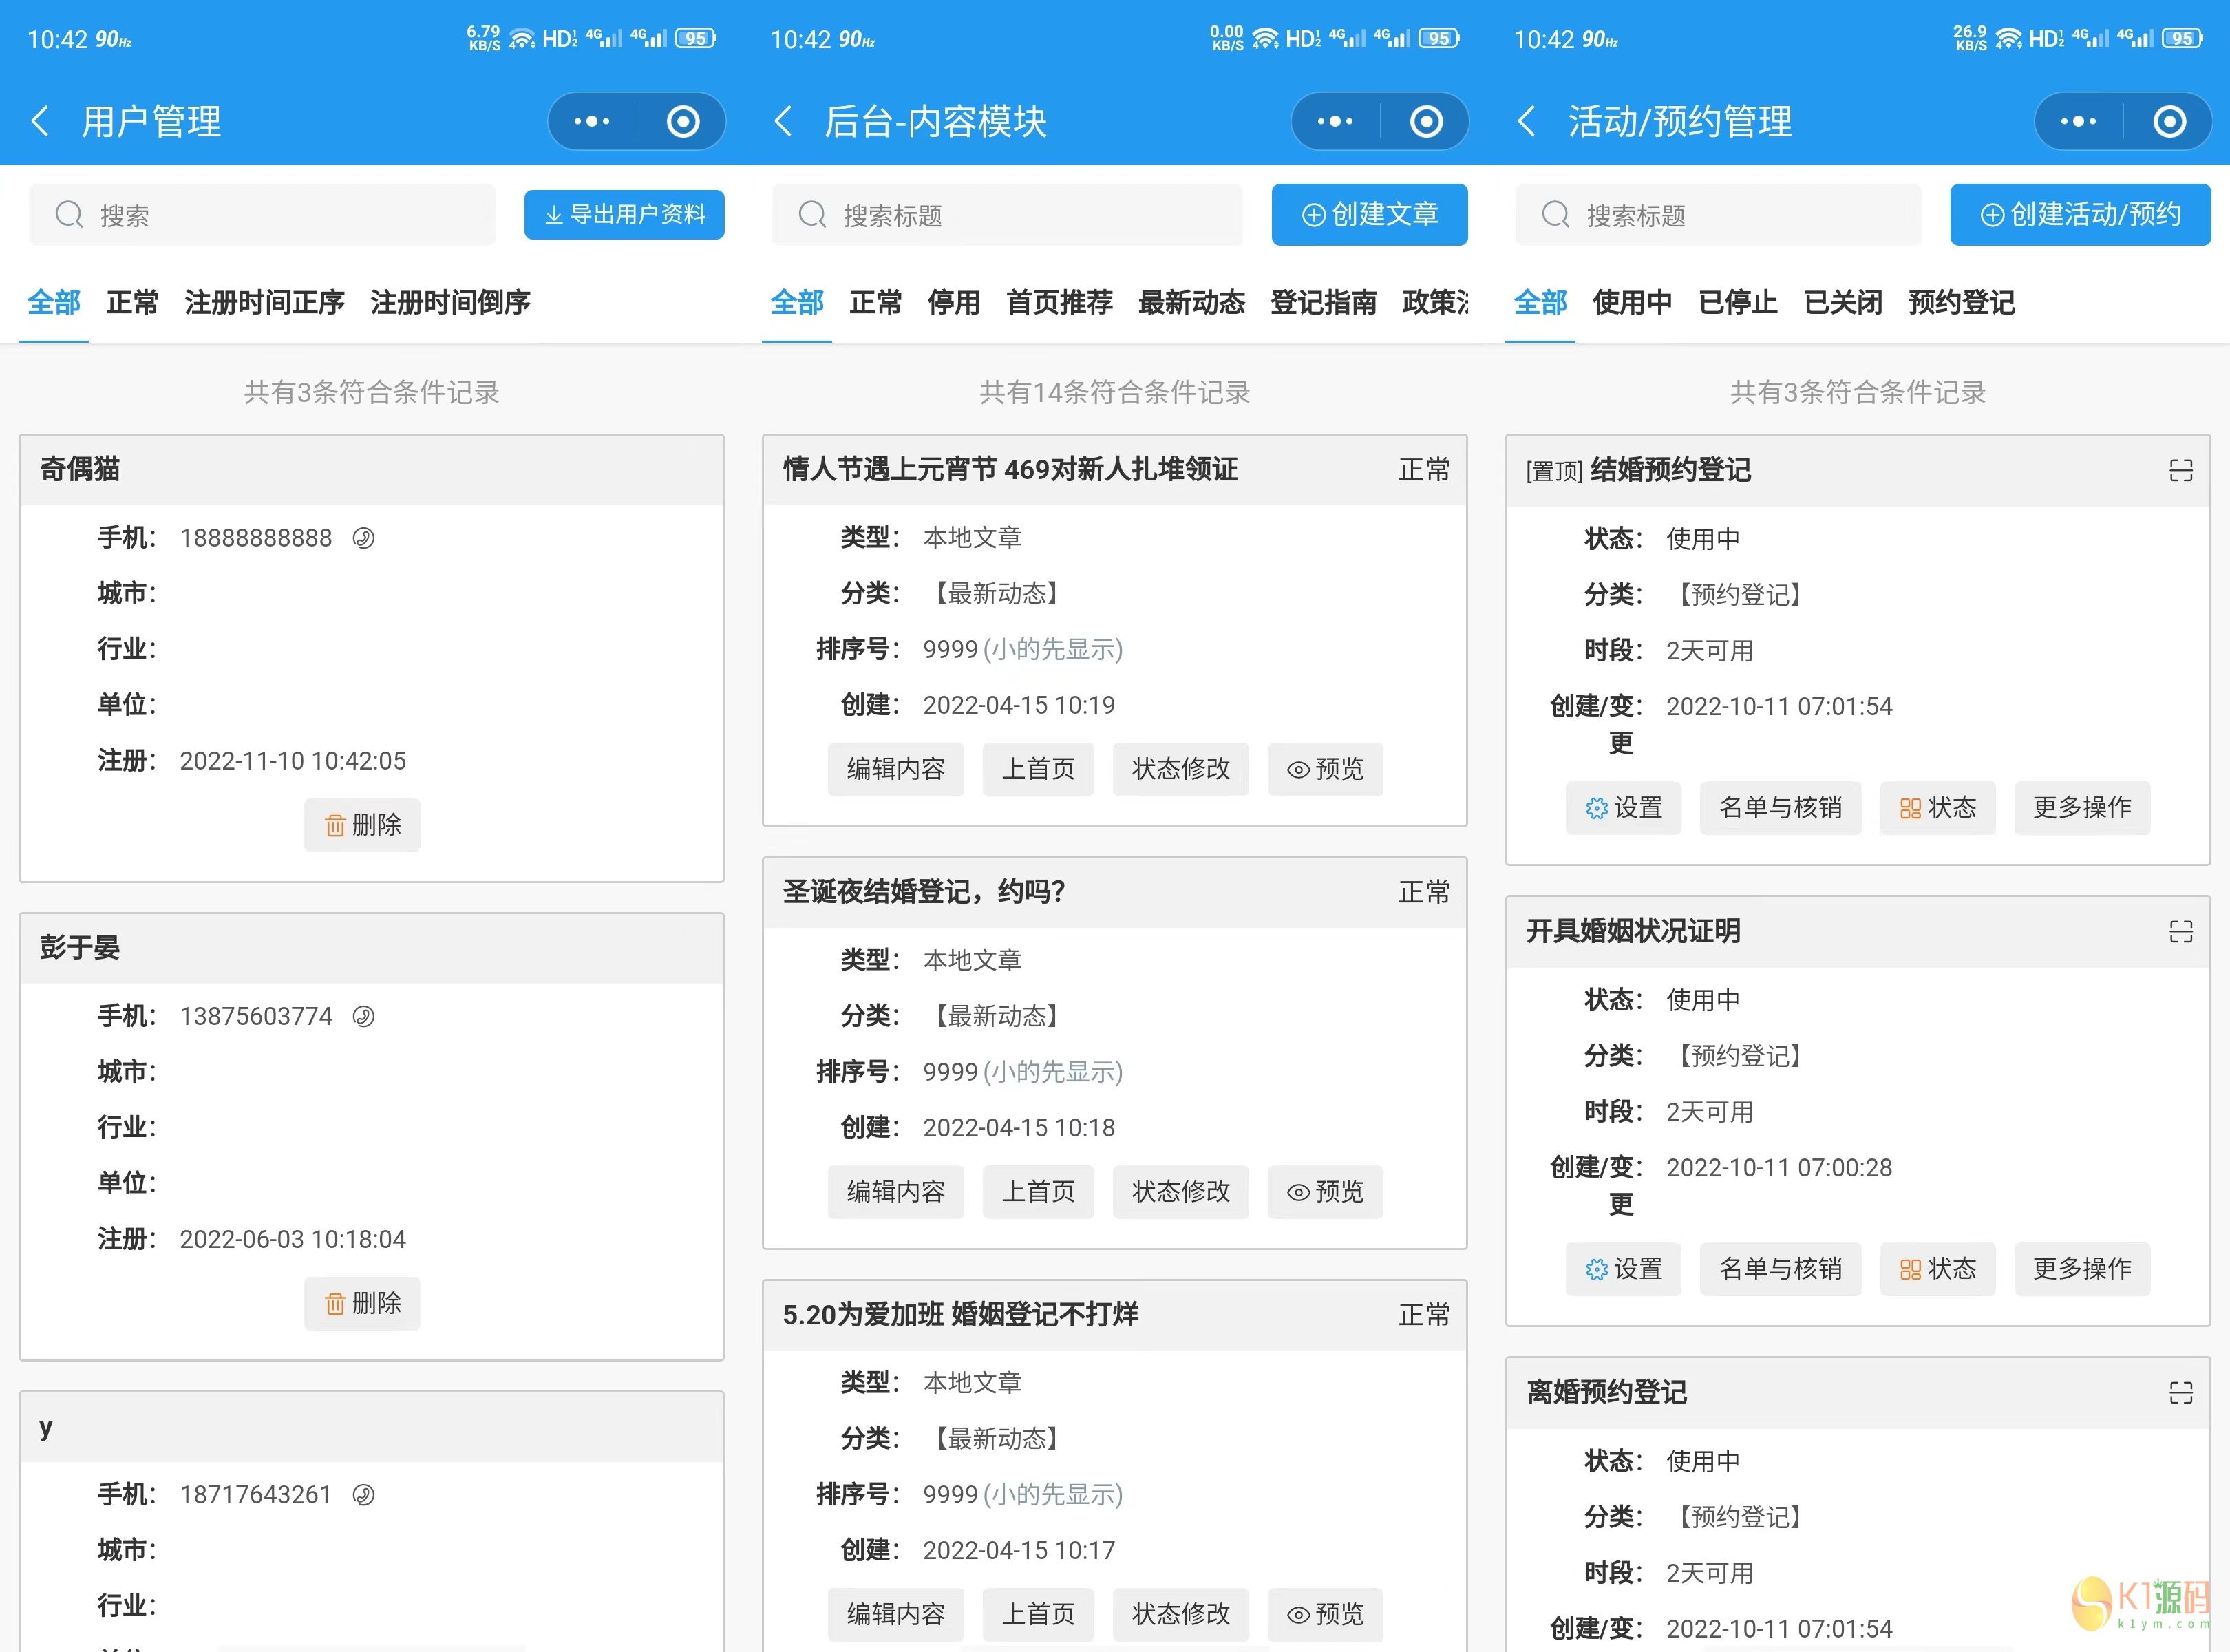Preview the 情人节遇上元宵节 article

point(1325,769)
